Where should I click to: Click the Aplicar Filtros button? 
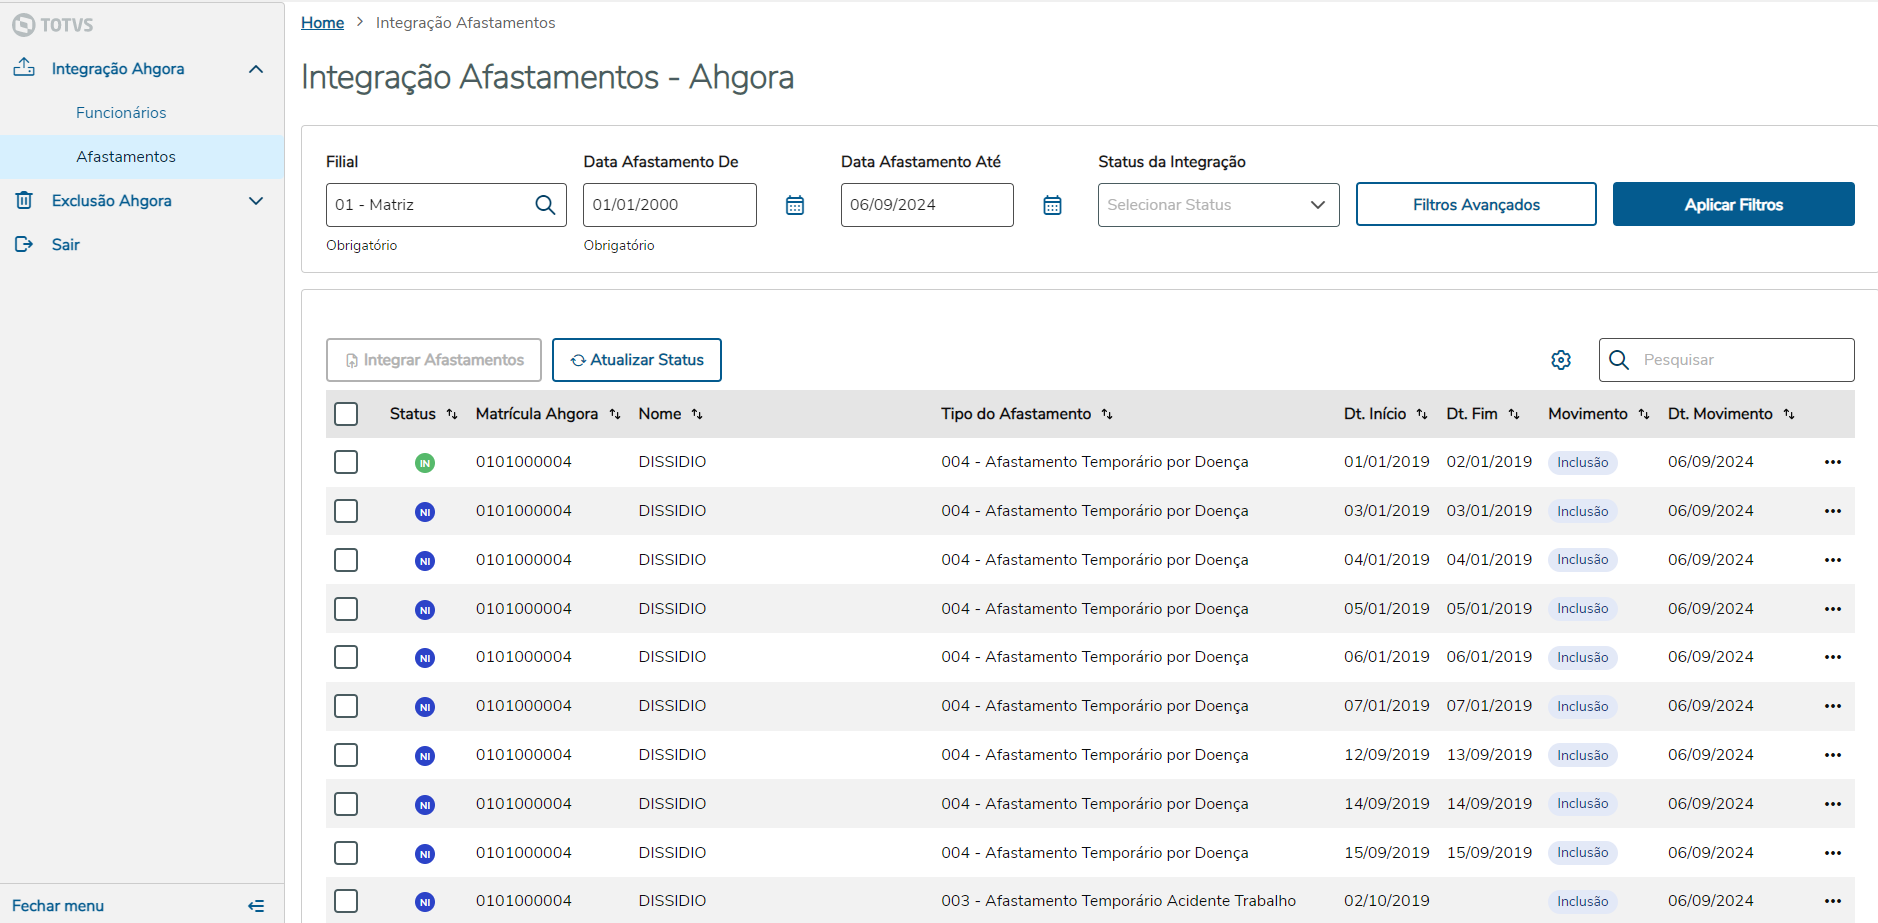tap(1733, 205)
